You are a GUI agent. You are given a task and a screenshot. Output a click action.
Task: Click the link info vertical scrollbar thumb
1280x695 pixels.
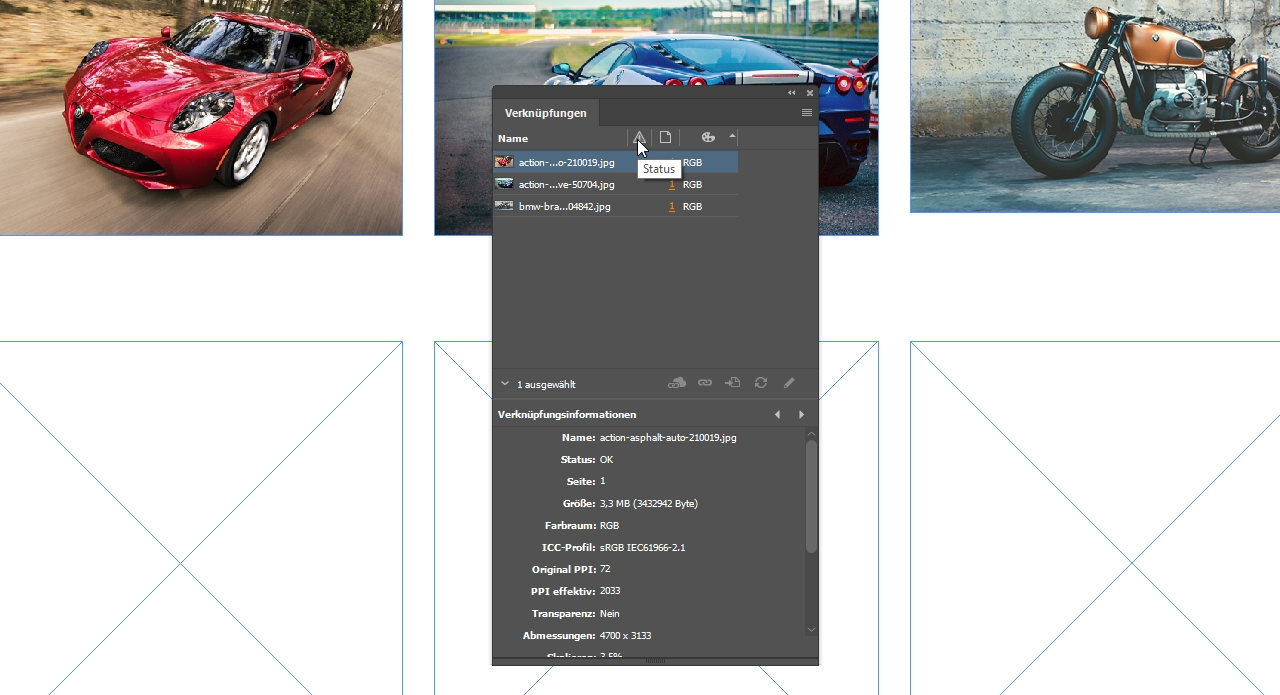(x=811, y=496)
